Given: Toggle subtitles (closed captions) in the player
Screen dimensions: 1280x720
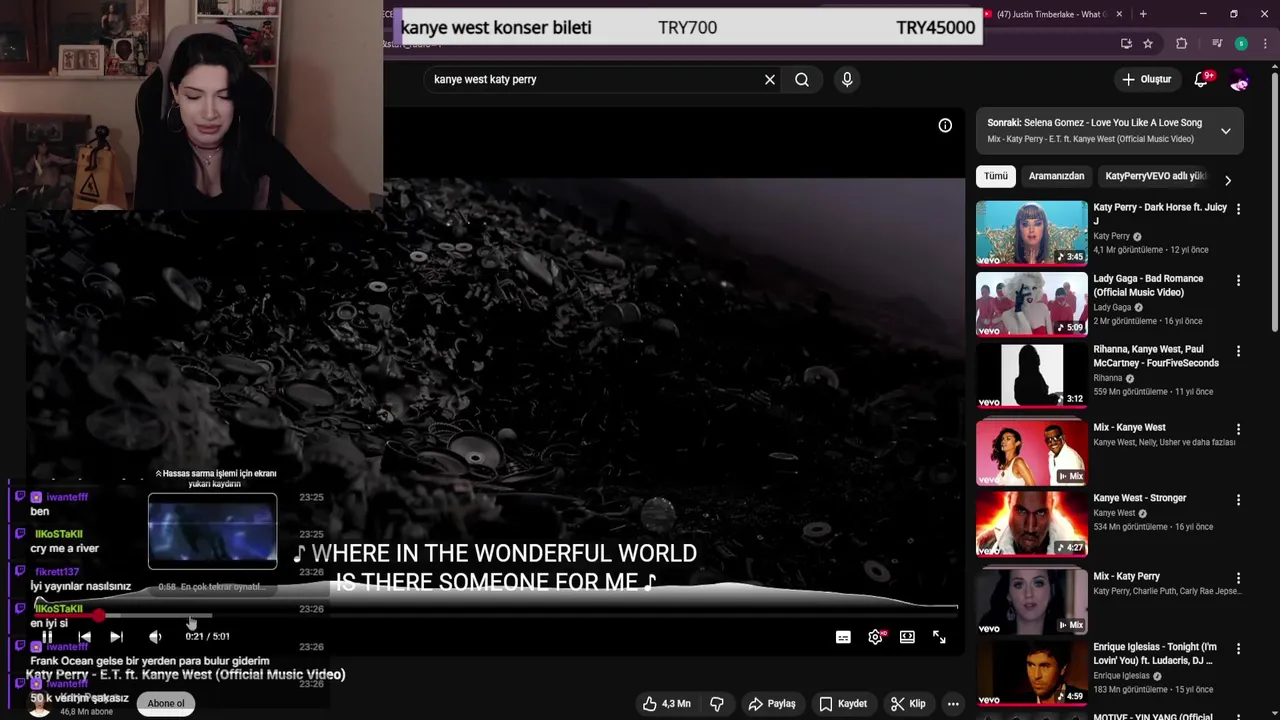Looking at the screenshot, I should point(843,637).
